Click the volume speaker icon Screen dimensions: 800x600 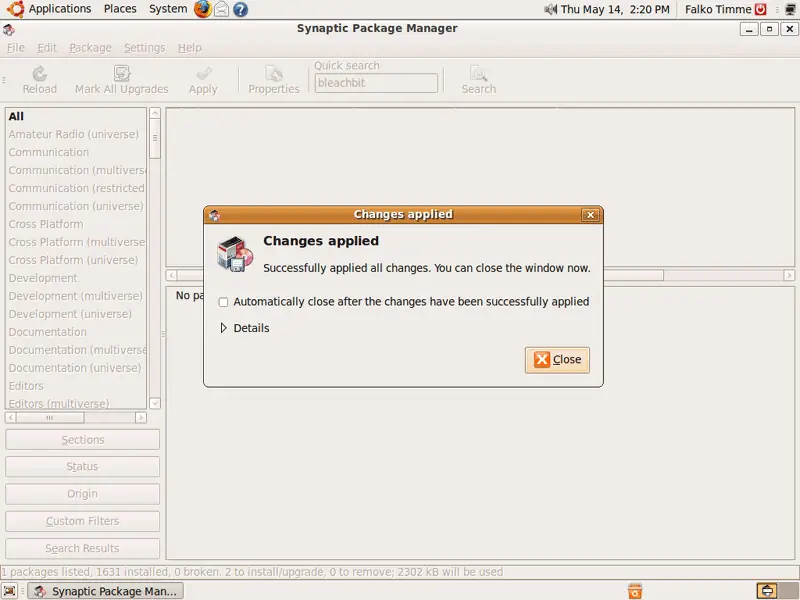551,9
